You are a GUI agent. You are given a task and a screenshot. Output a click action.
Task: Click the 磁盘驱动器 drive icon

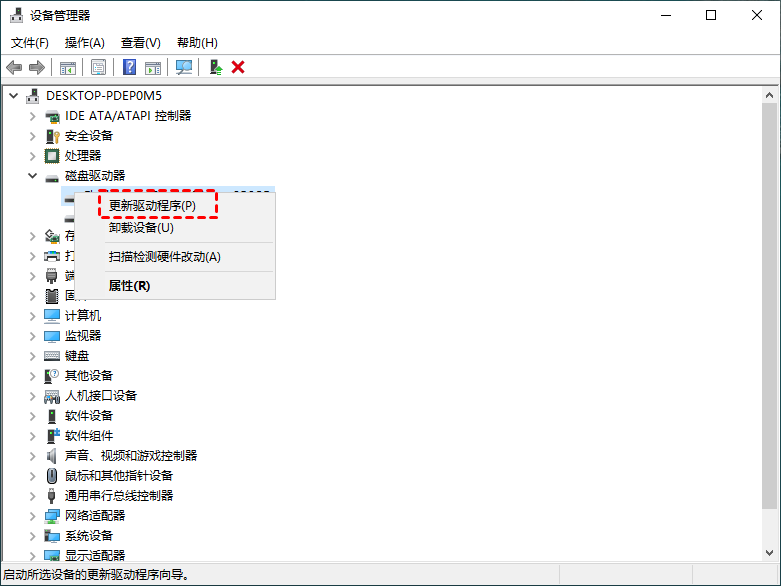52,177
